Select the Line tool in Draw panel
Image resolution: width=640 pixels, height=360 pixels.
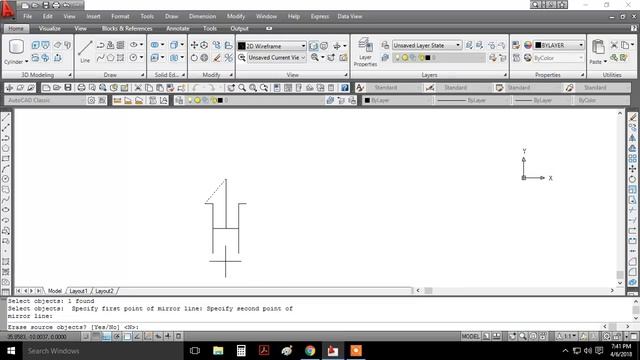point(85,51)
